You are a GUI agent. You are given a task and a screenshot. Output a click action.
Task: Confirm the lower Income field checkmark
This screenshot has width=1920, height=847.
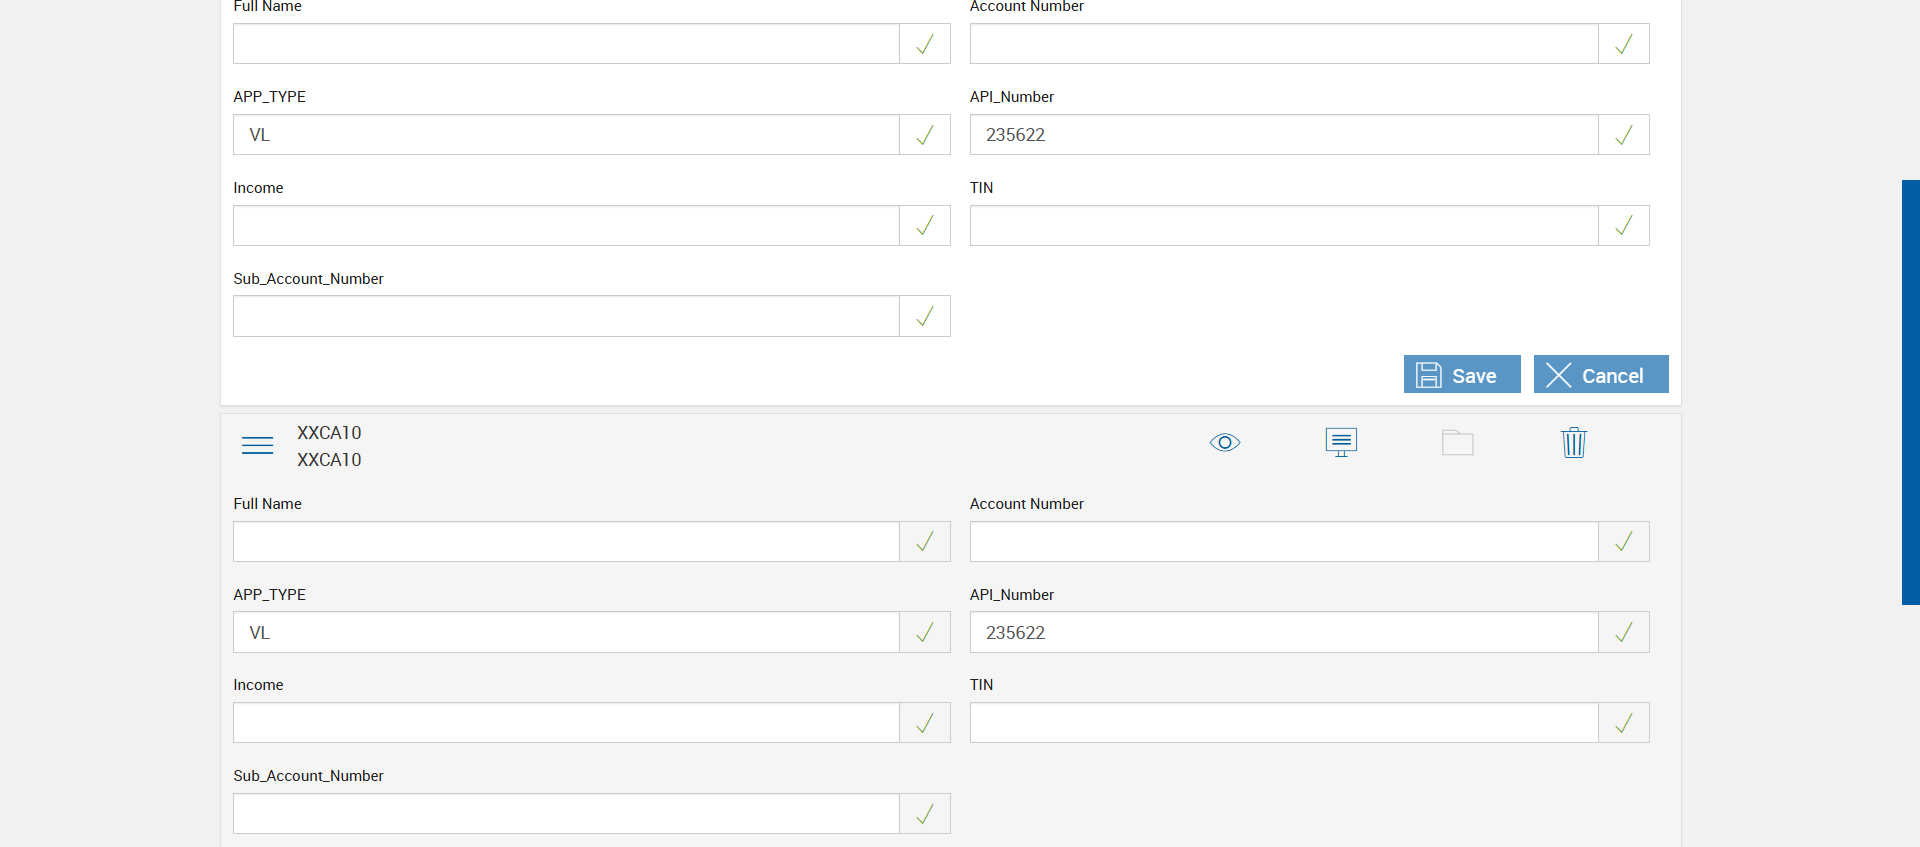coord(925,723)
